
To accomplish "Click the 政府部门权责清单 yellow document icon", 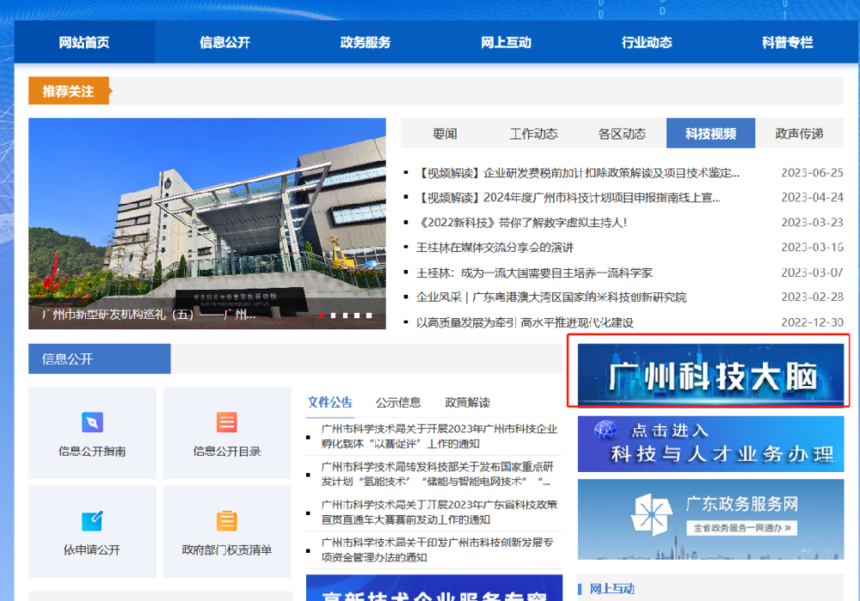I will point(227,520).
